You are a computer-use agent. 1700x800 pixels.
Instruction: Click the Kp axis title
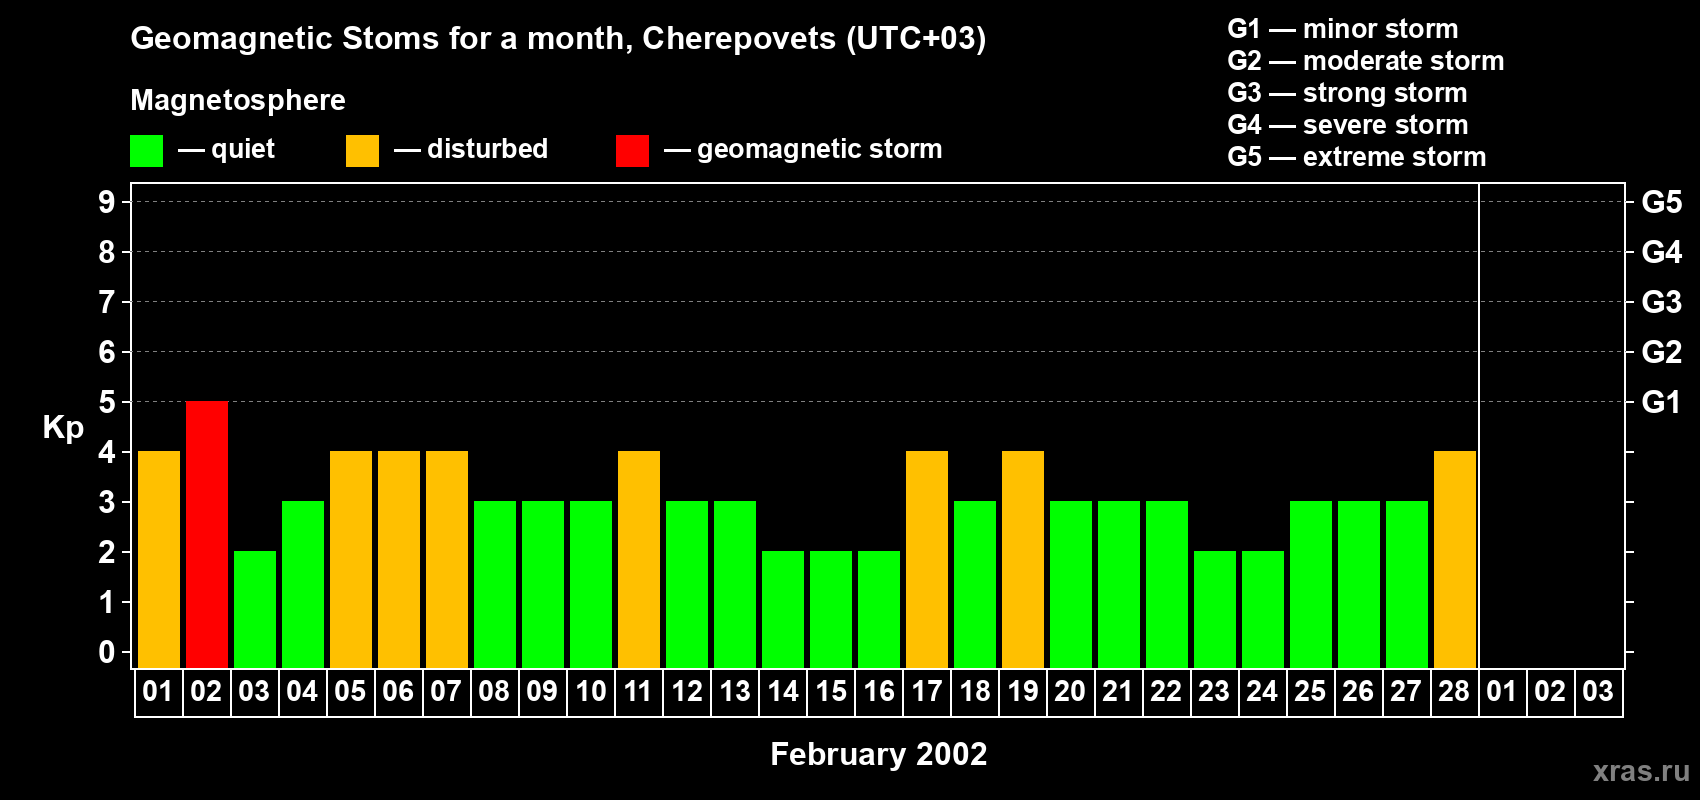(63, 427)
